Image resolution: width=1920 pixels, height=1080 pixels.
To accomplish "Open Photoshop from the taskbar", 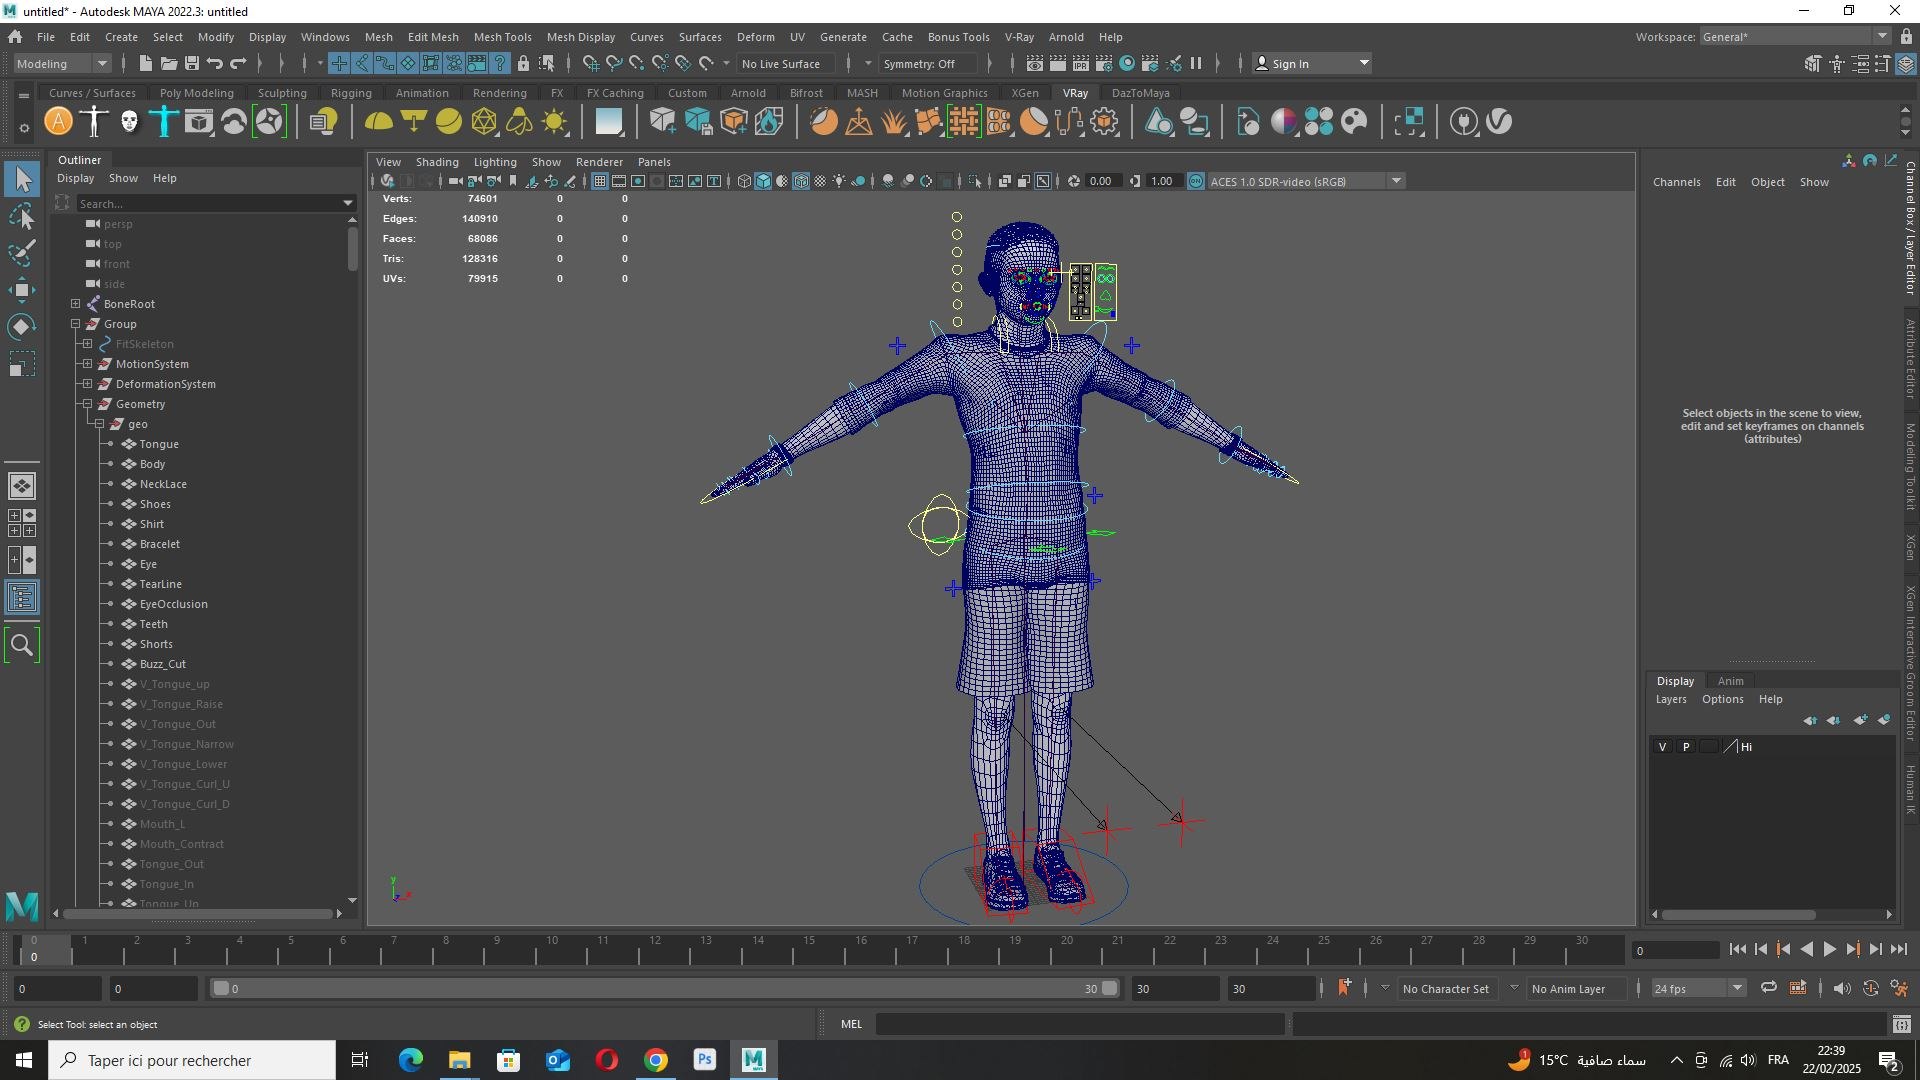I will pyautogui.click(x=705, y=1060).
